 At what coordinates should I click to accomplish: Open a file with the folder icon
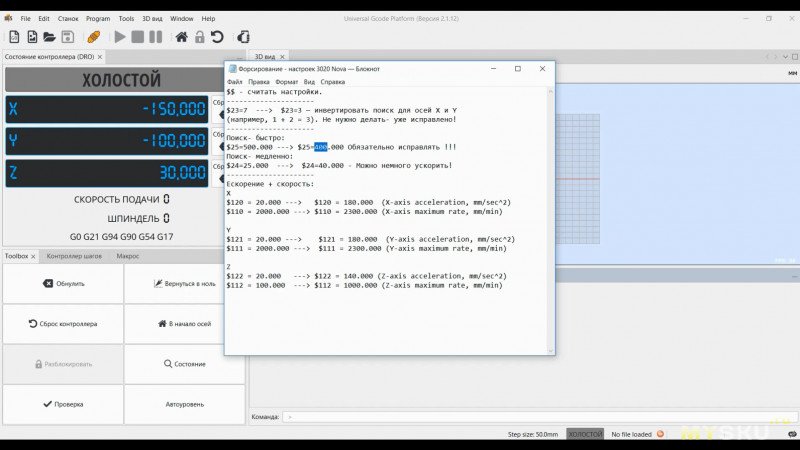tap(49, 37)
